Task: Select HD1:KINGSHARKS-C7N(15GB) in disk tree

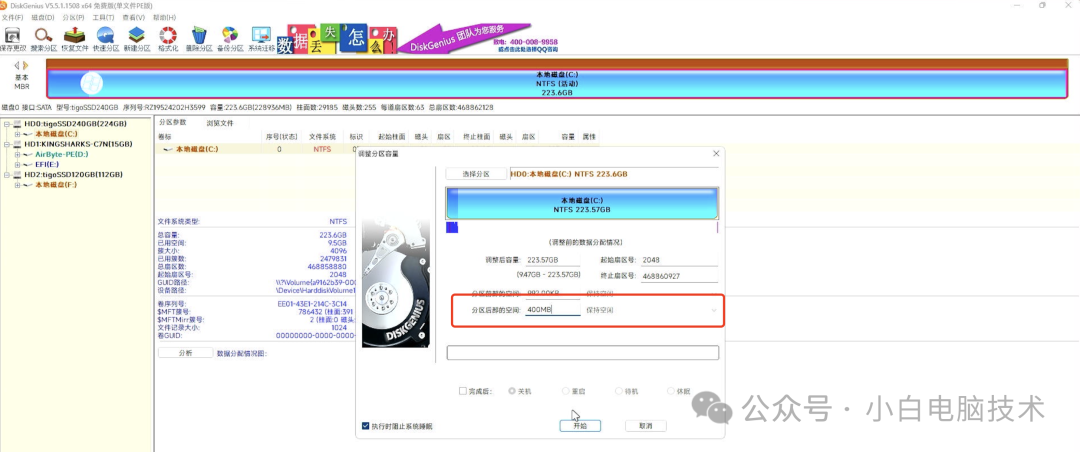Action: 78,144
